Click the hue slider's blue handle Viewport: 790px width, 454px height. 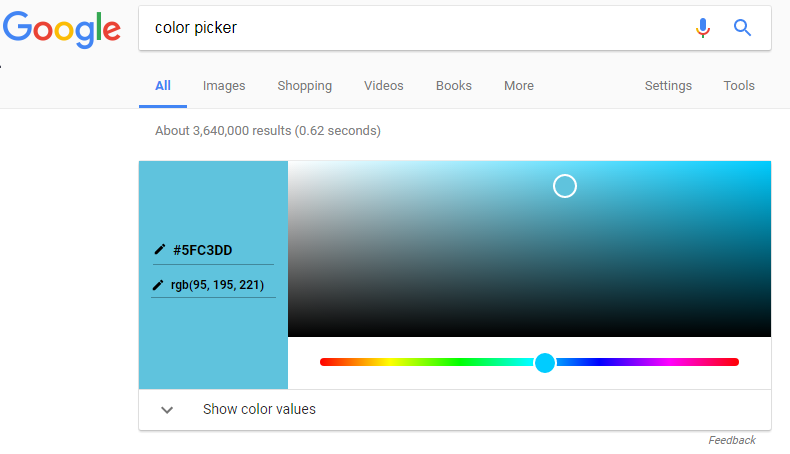(545, 362)
